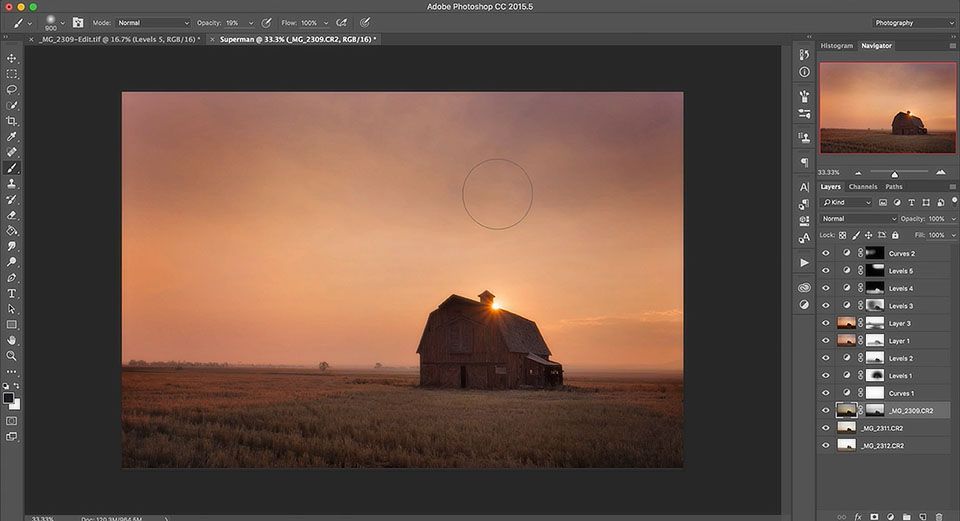The image size is (960, 521).
Task: Open the brush settings panel toggle icon
Action: click(x=78, y=22)
